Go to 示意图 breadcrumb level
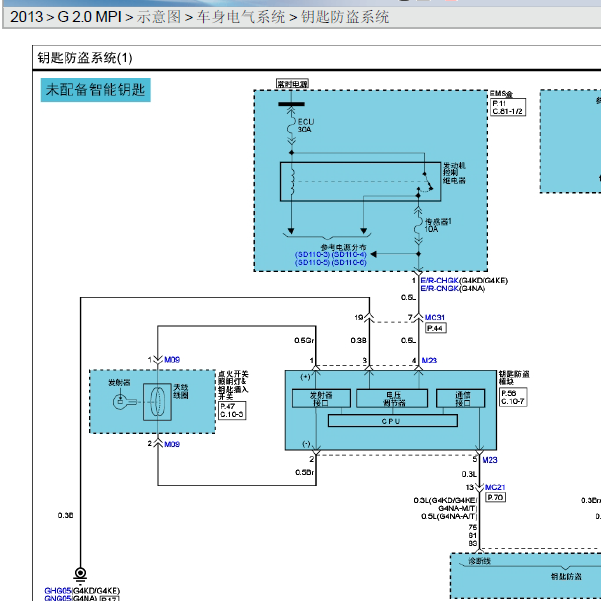 pyautogui.click(x=159, y=17)
